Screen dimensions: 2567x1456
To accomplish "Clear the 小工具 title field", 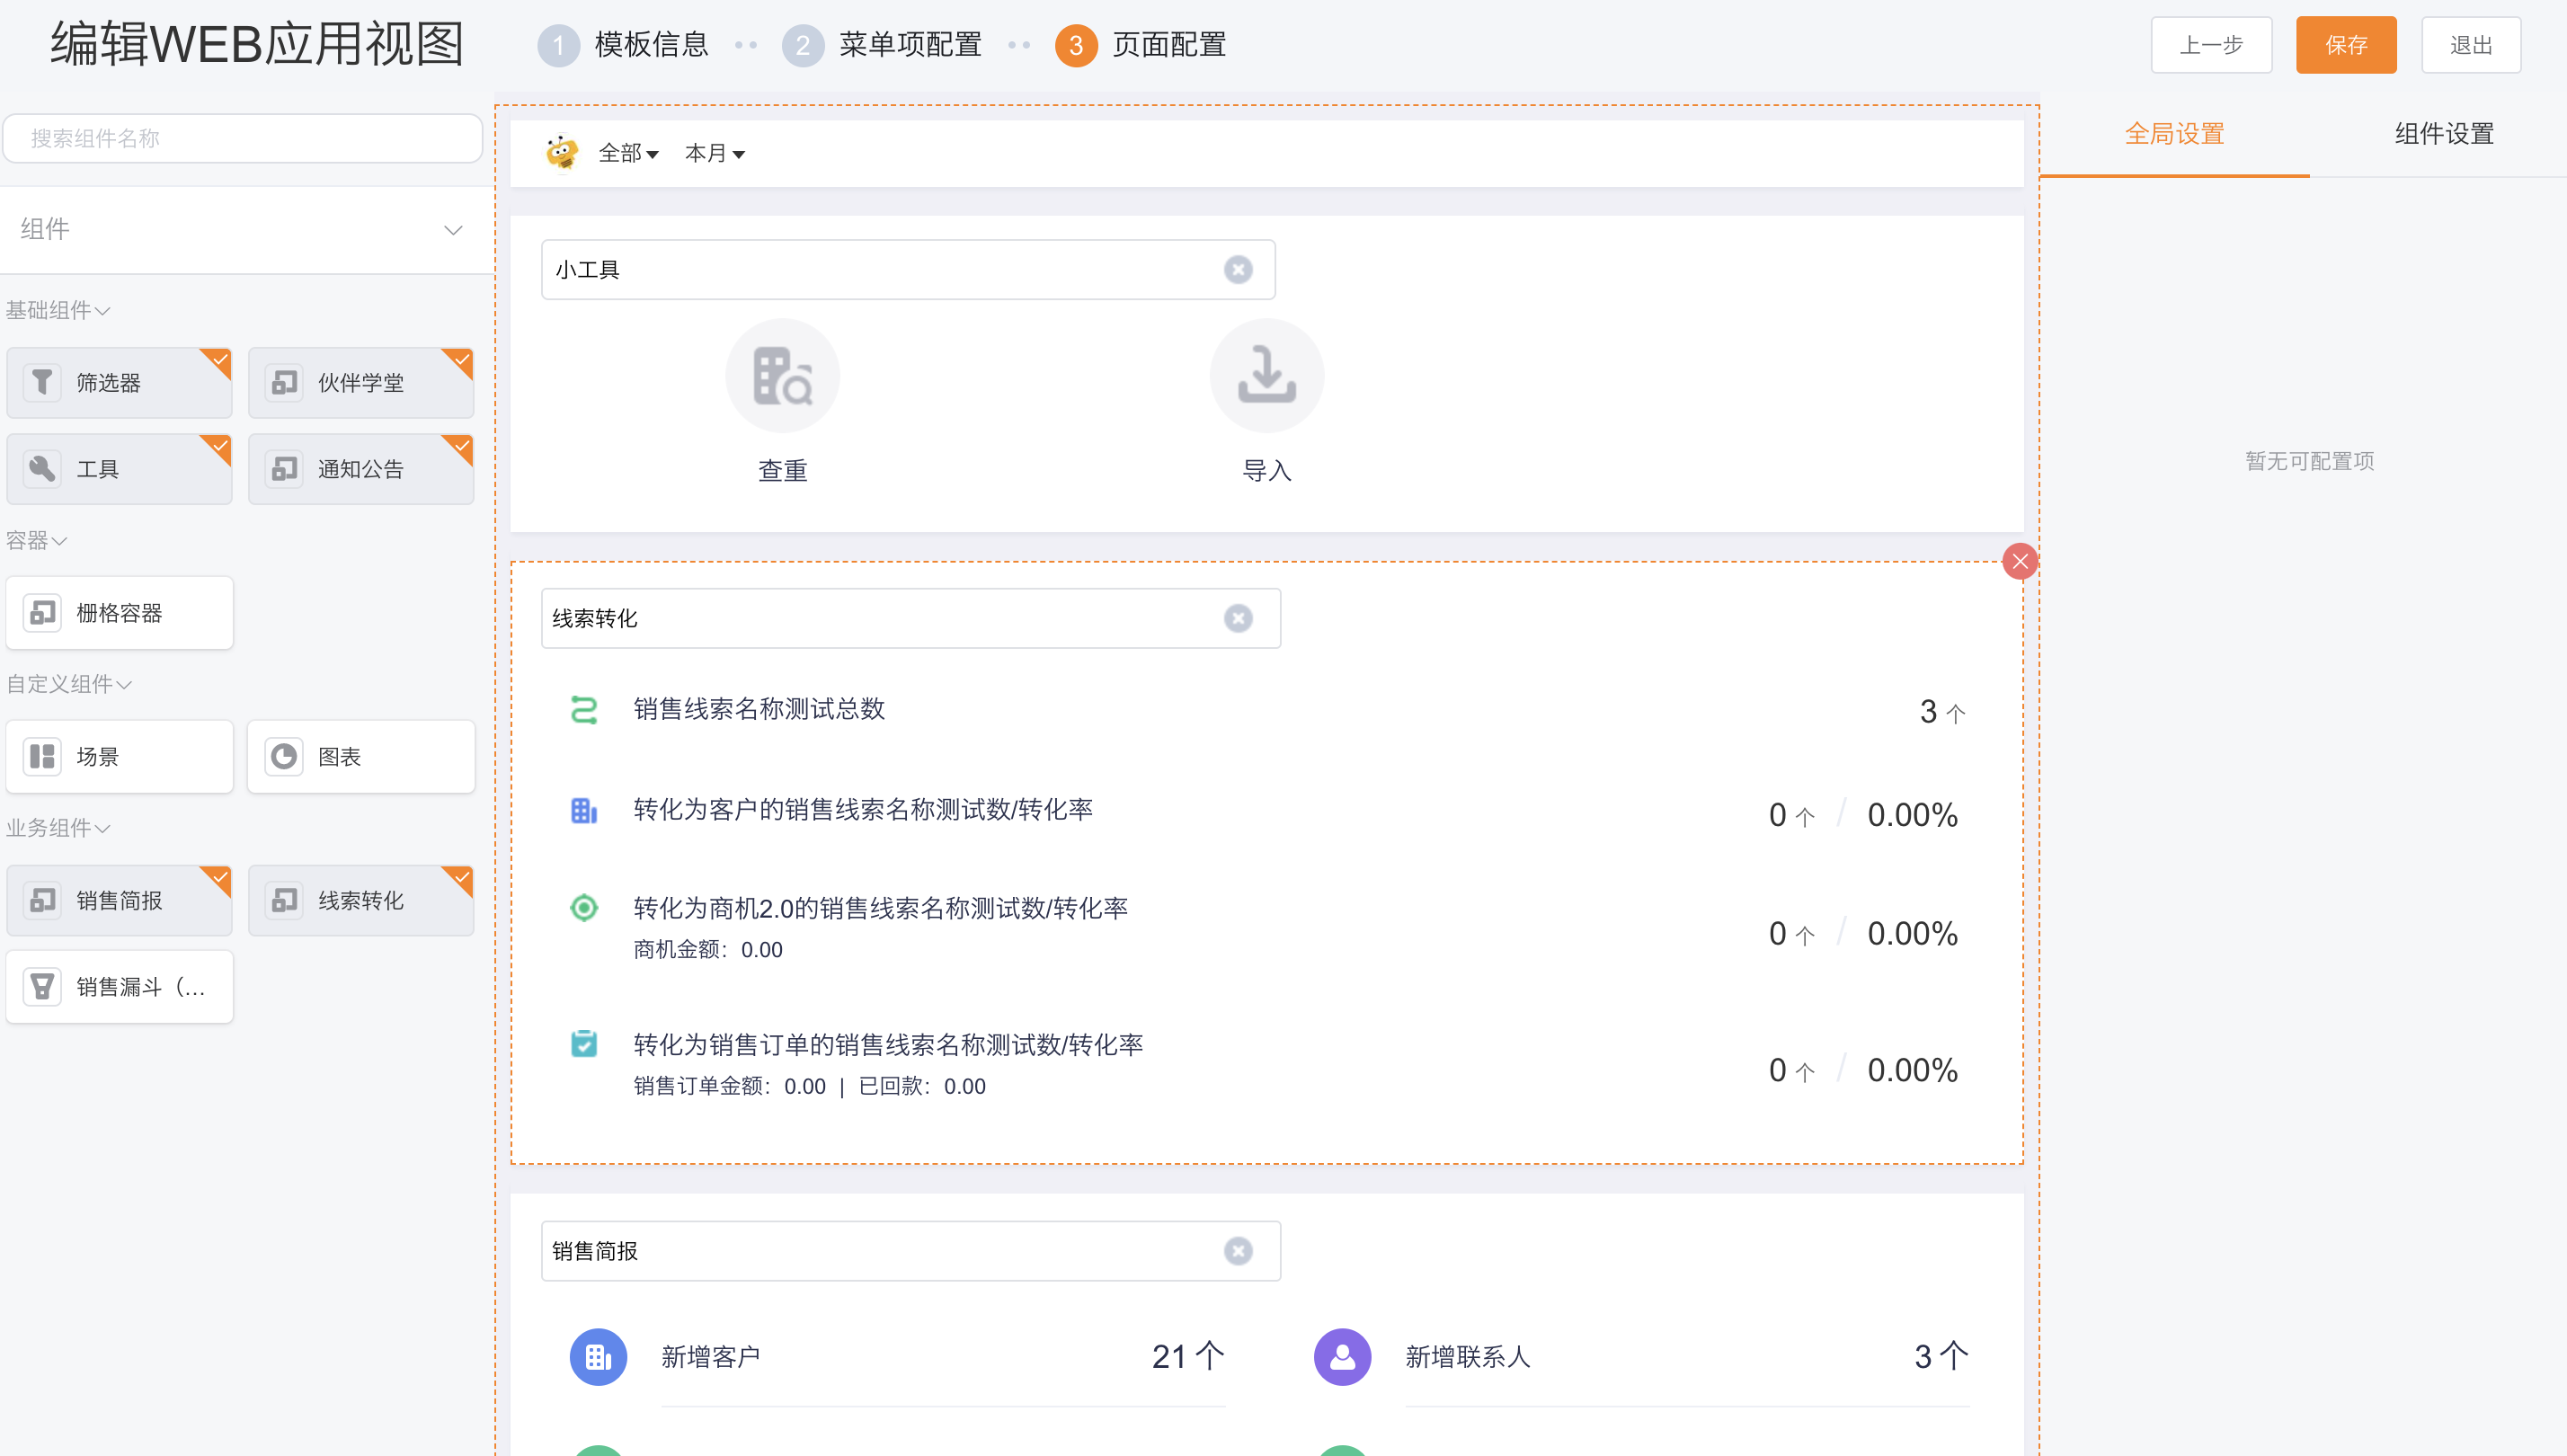I will click(x=1238, y=270).
